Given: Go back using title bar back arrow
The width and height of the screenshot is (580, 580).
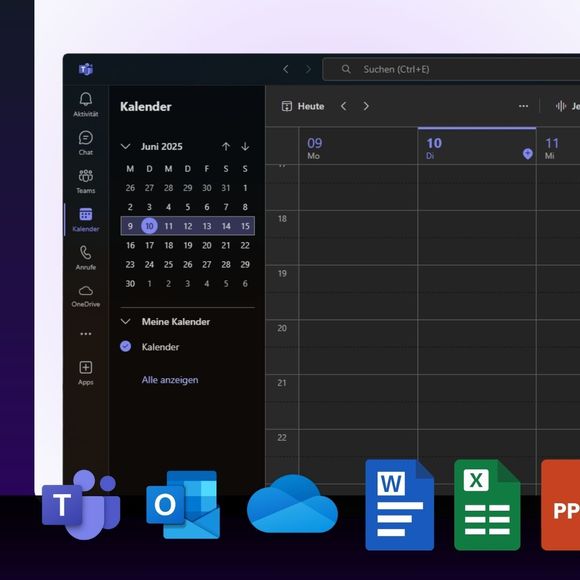Looking at the screenshot, I should pos(286,69).
